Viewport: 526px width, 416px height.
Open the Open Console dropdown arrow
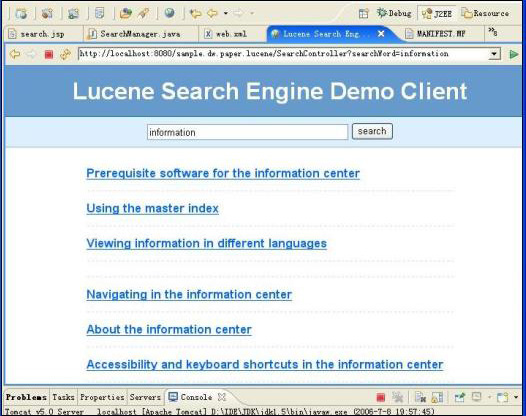pyautogui.click(x=516, y=398)
